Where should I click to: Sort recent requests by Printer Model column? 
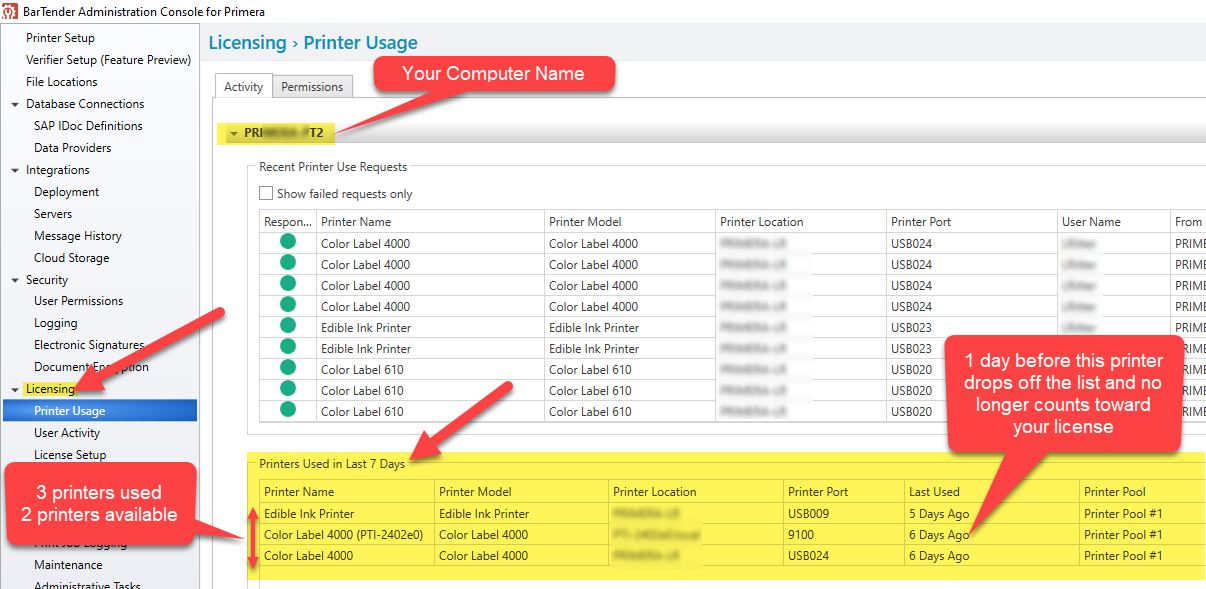click(x=630, y=222)
